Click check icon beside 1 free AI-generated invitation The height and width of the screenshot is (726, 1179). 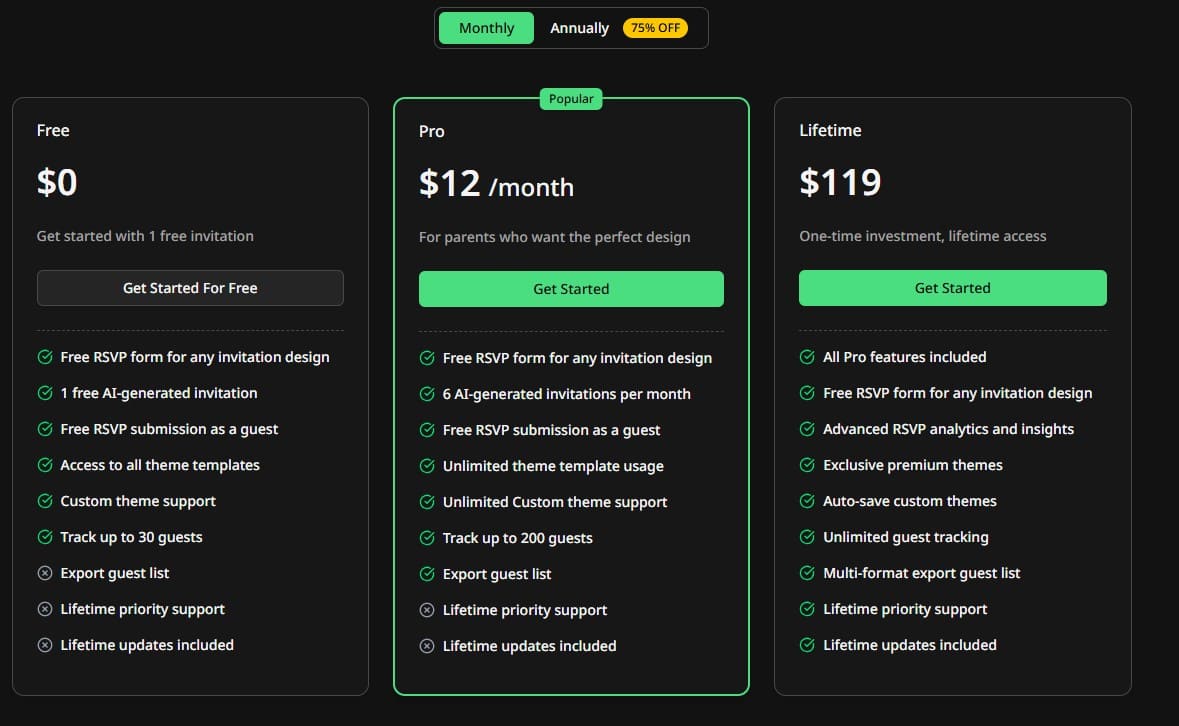click(x=45, y=393)
